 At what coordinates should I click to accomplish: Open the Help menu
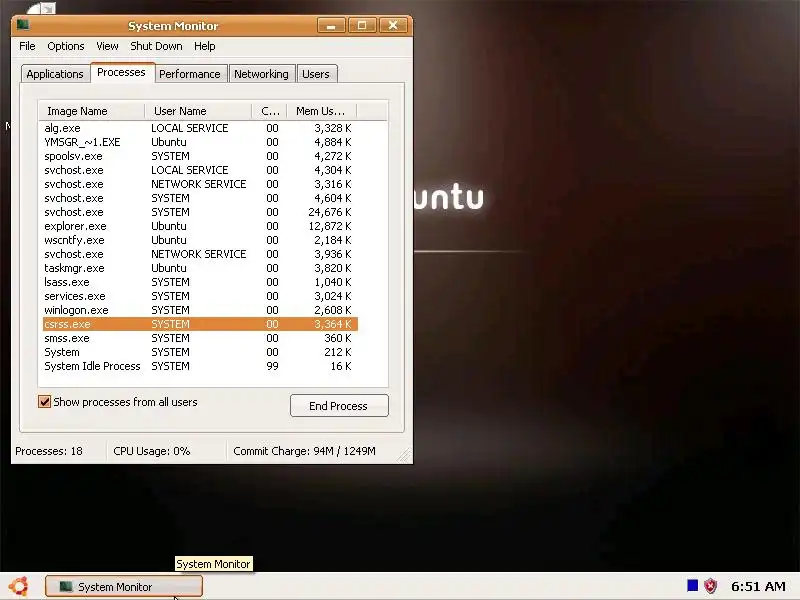(205, 46)
